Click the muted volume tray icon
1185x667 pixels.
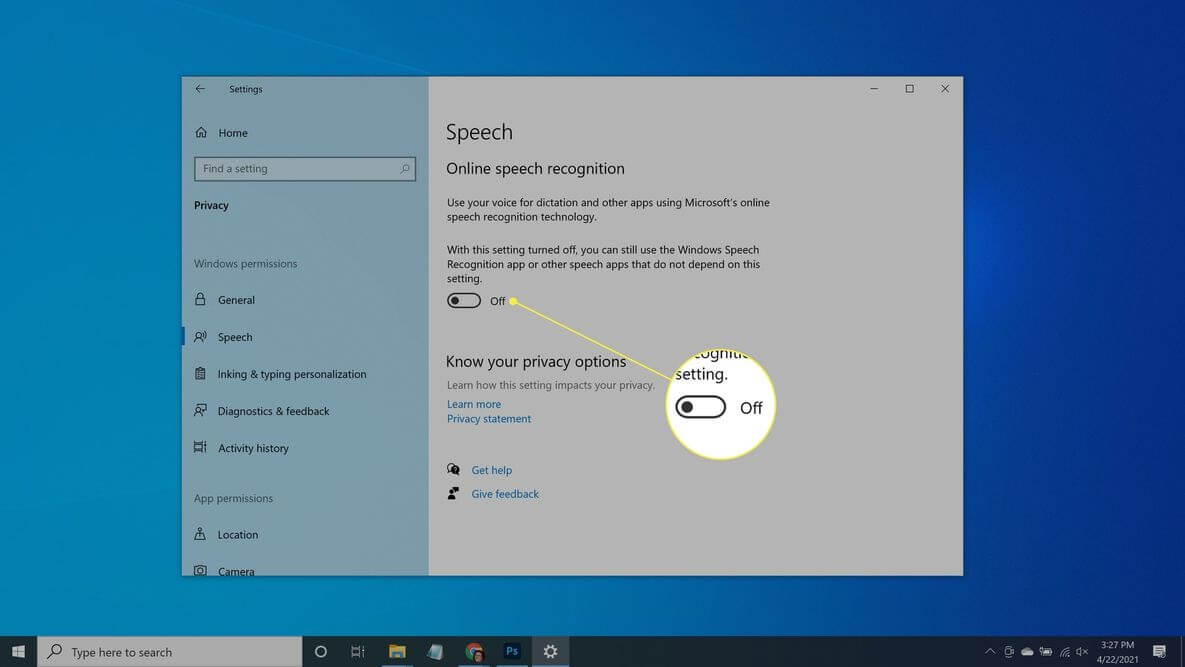point(1082,651)
